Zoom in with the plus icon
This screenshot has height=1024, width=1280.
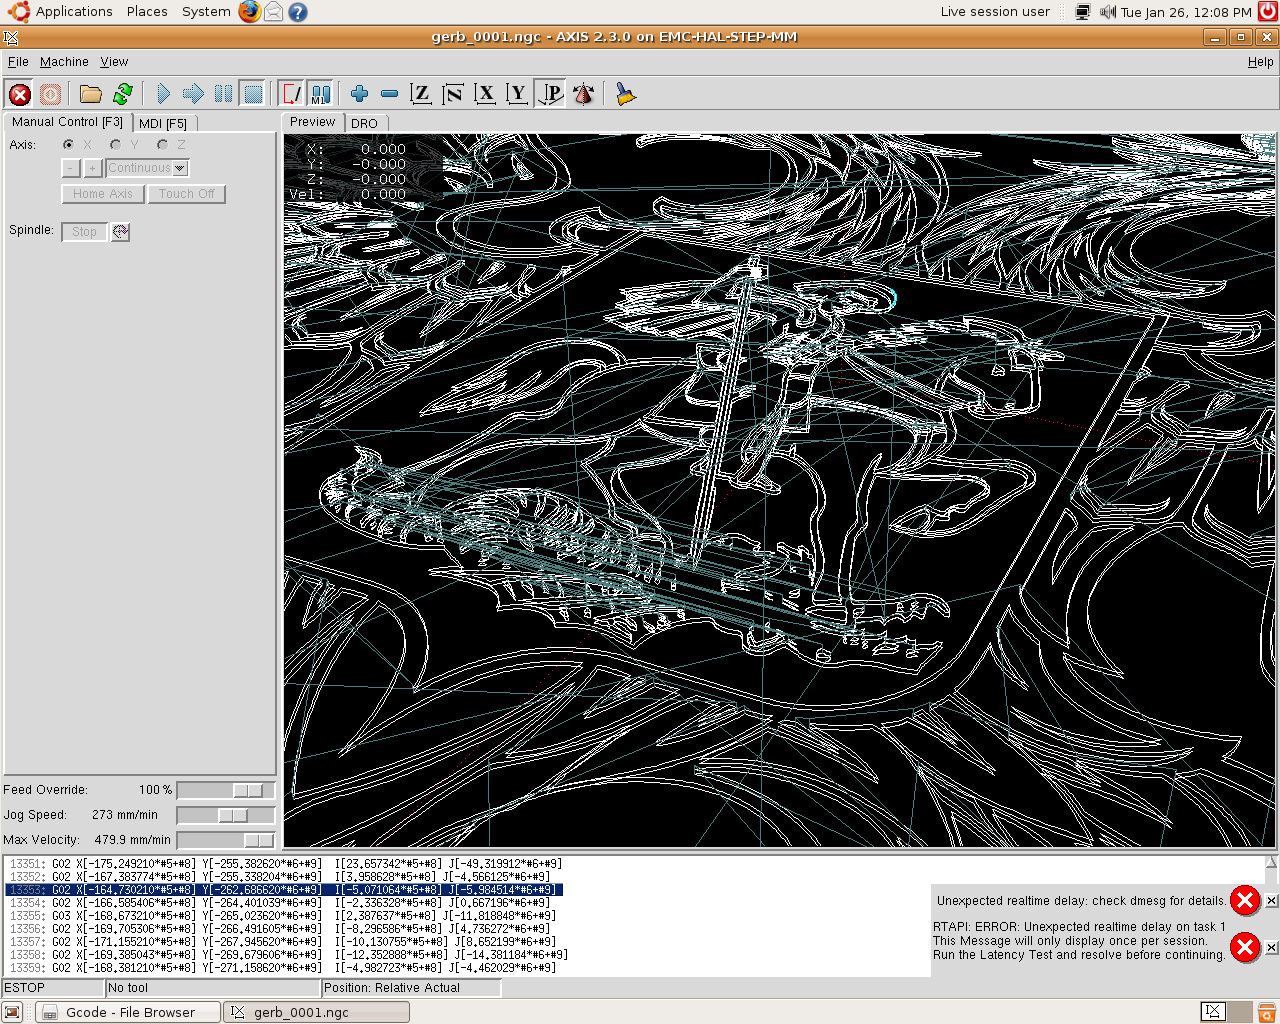pos(359,94)
